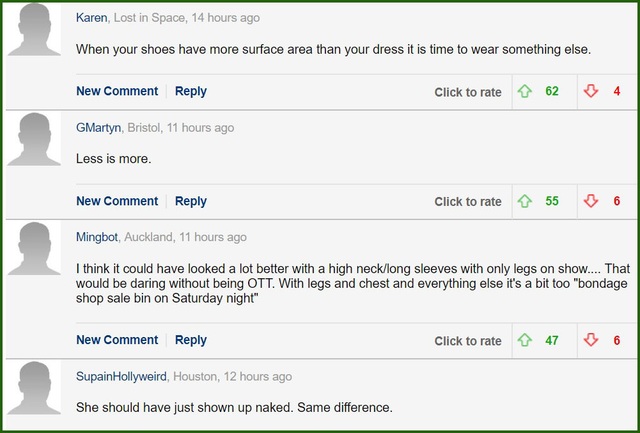Click New Comment under Karen's post

(117, 91)
